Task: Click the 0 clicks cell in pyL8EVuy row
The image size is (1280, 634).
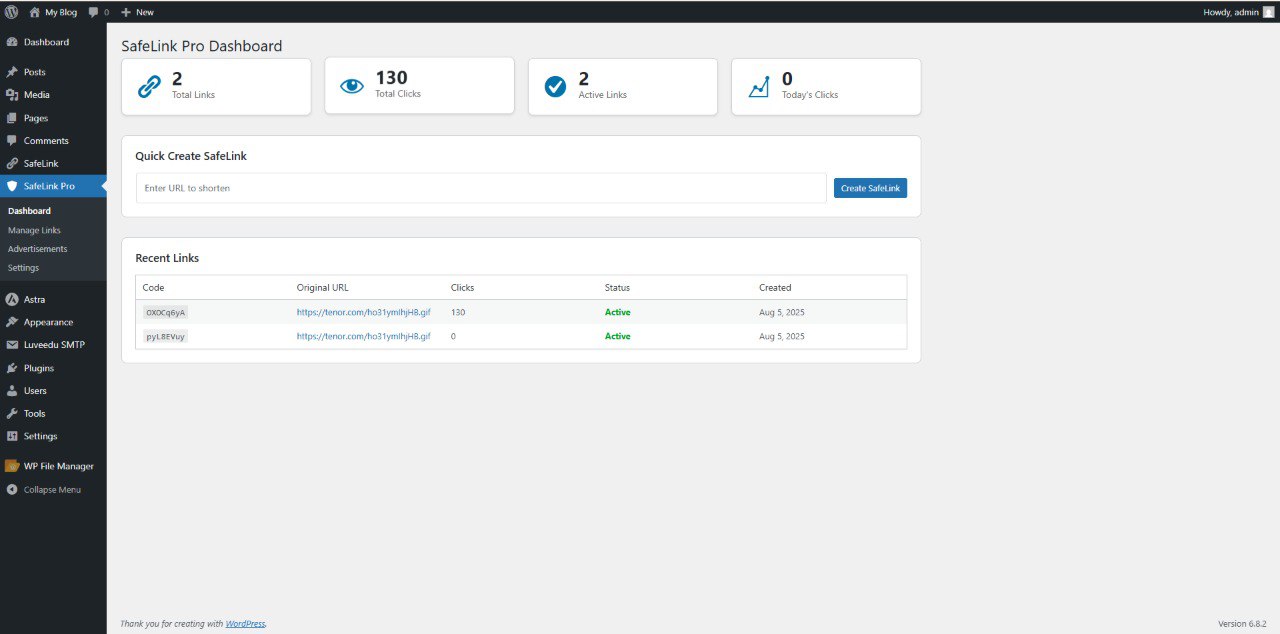Action: tap(453, 336)
